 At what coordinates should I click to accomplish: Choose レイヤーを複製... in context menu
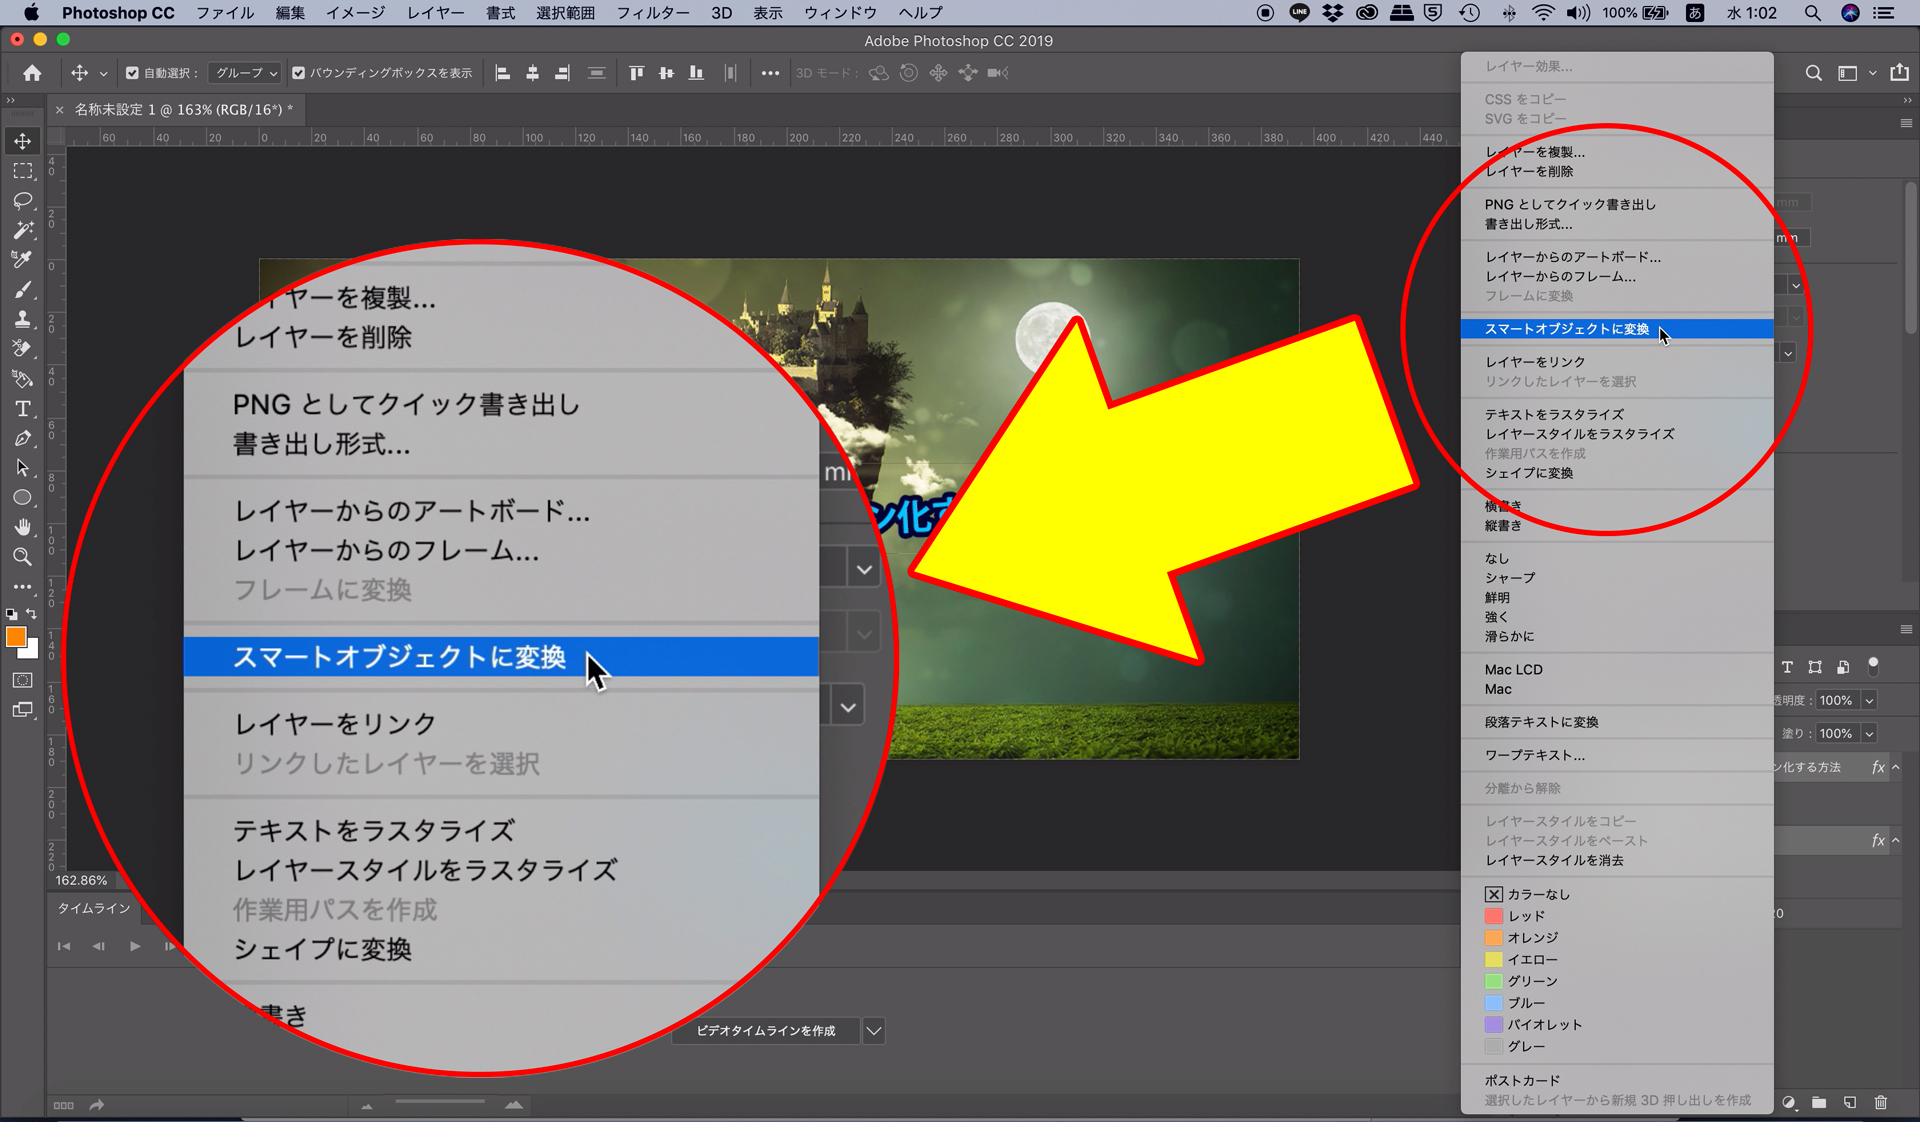pyautogui.click(x=1617, y=152)
